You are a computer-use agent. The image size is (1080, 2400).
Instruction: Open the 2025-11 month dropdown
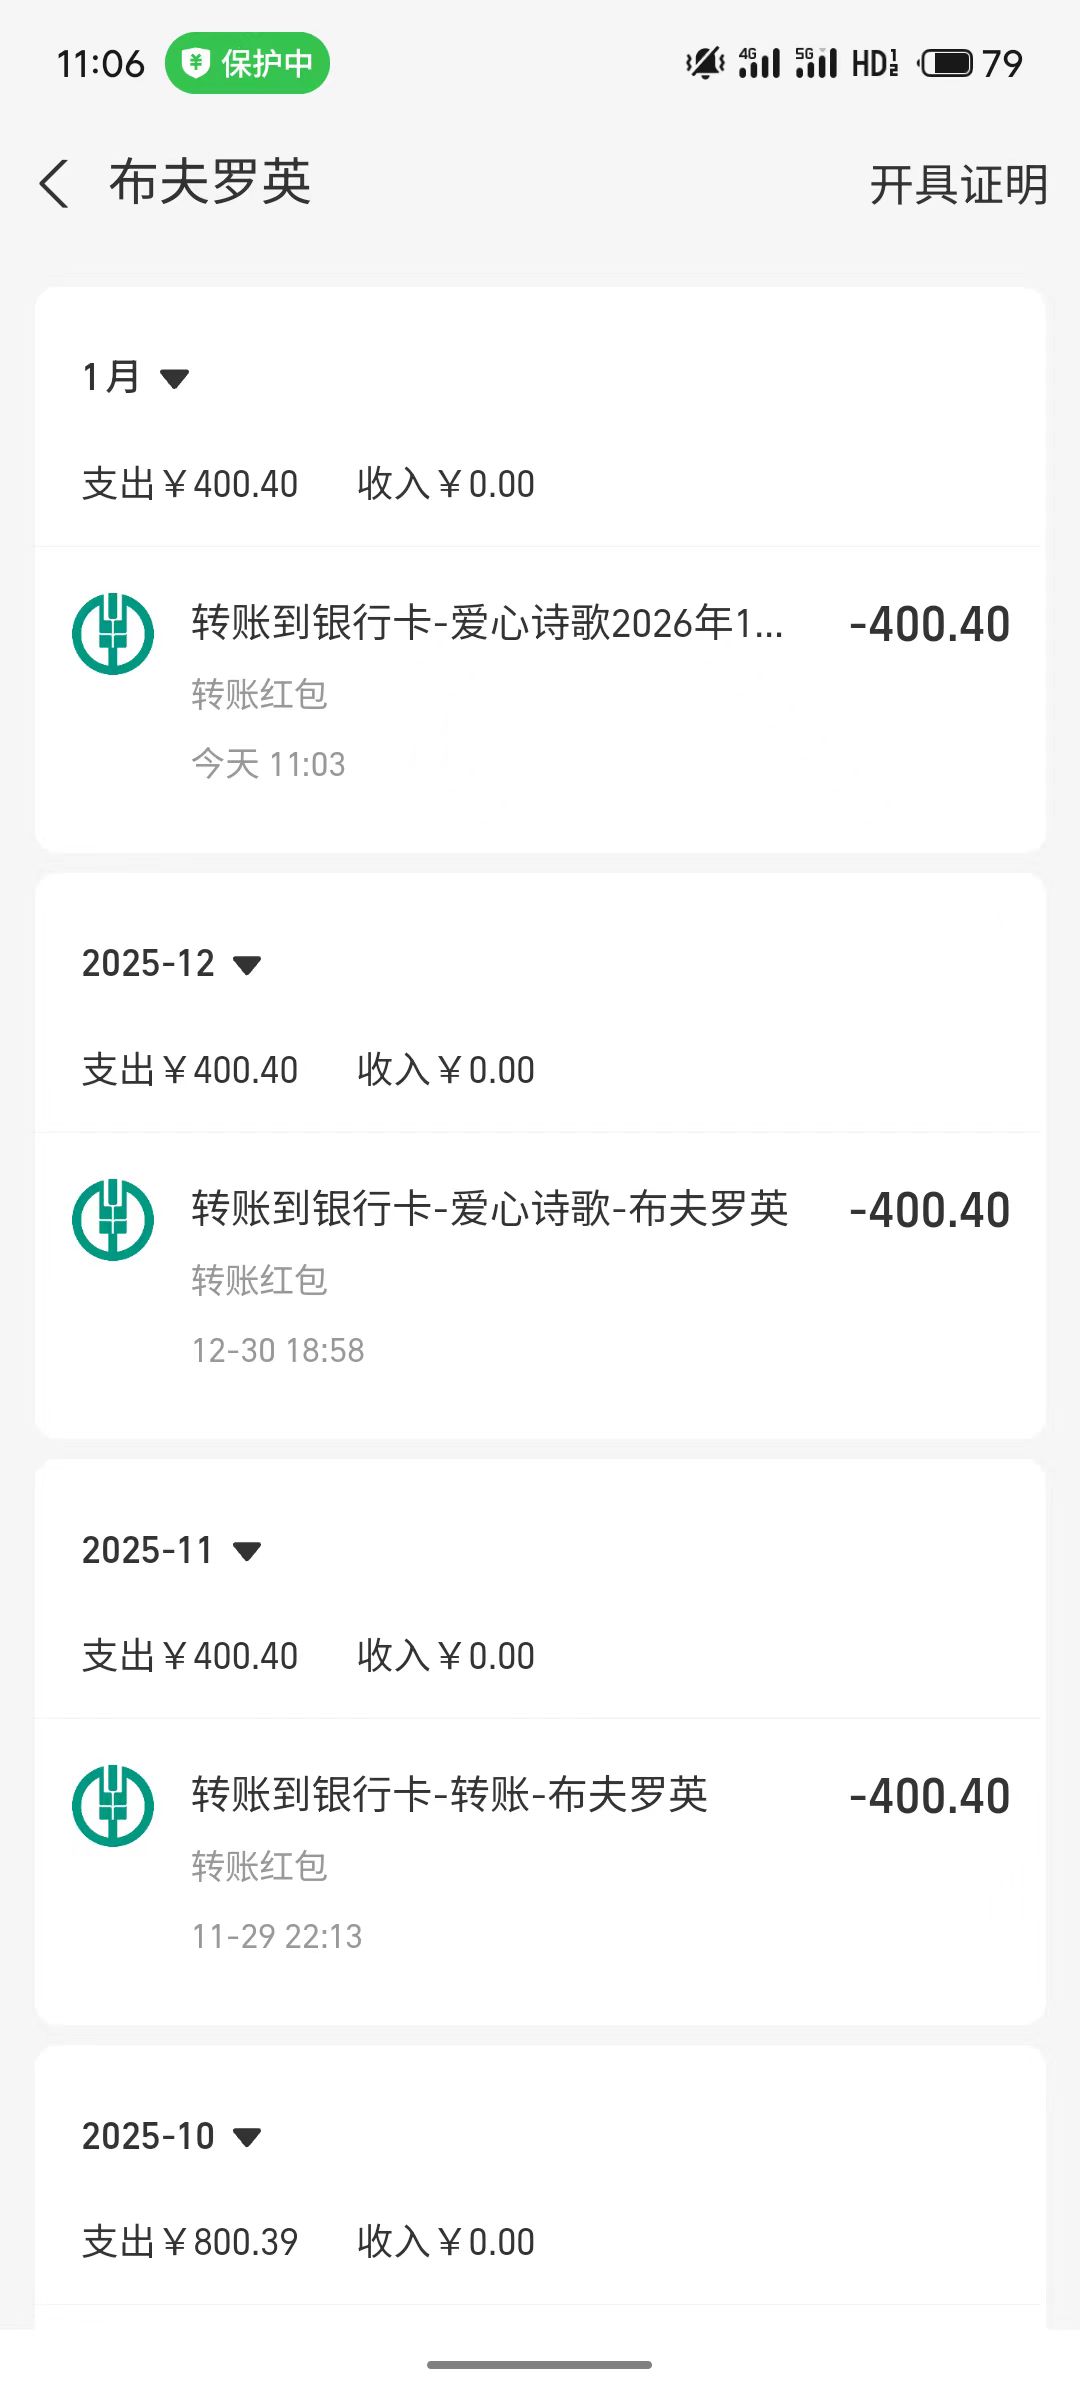pos(172,1550)
